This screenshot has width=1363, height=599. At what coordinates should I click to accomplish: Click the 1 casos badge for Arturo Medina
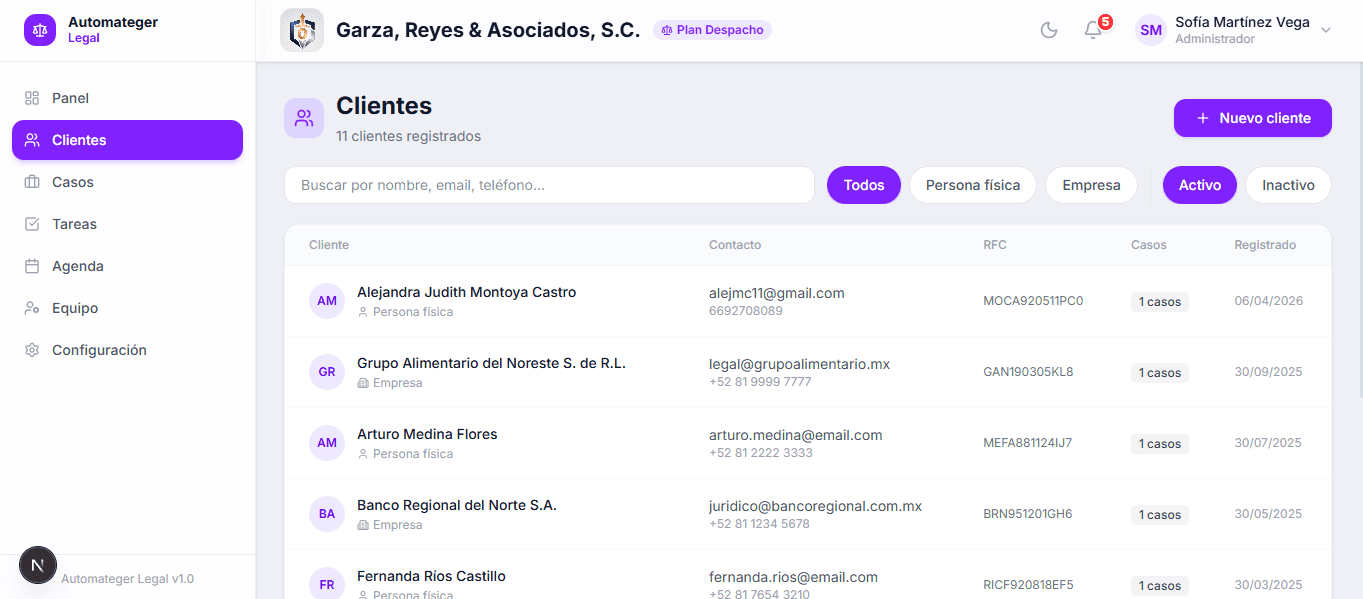click(x=1159, y=443)
